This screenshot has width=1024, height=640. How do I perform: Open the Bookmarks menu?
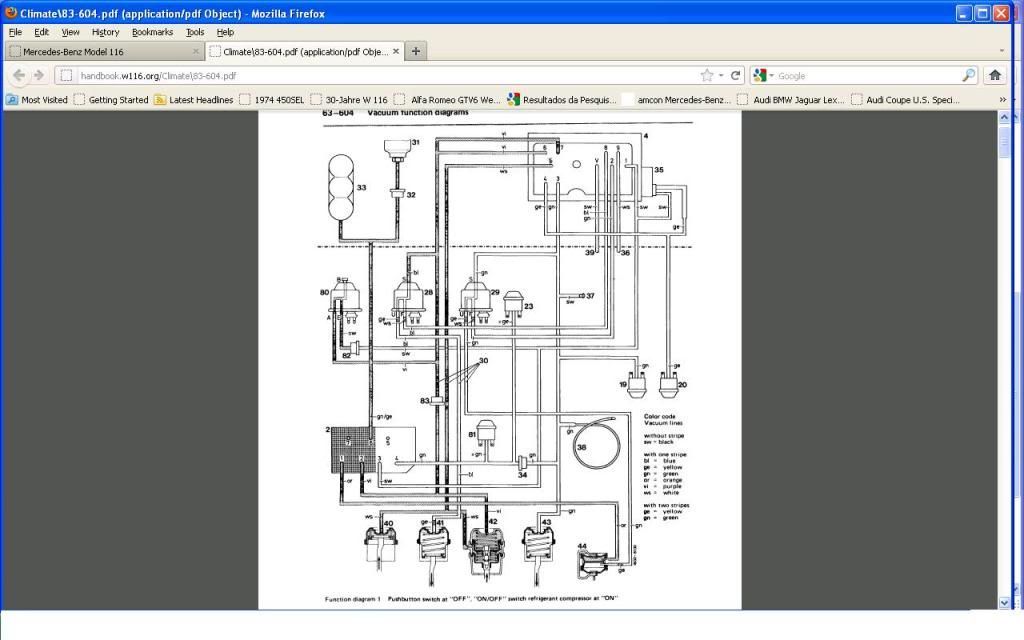(x=152, y=32)
